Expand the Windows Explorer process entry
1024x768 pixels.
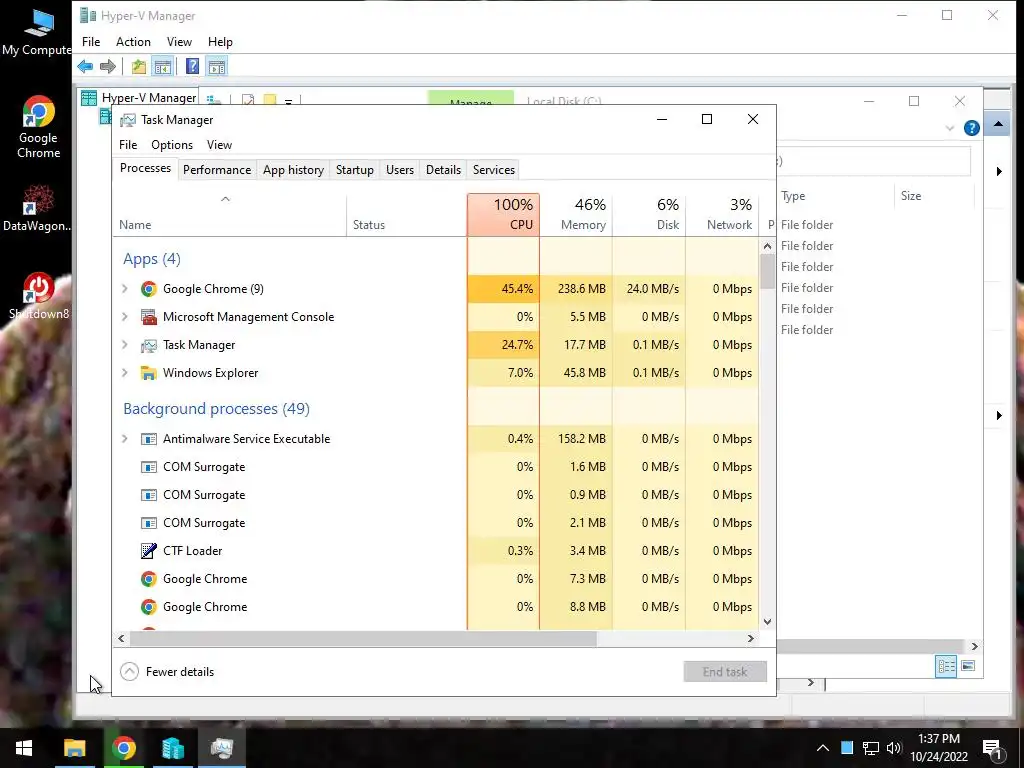(x=125, y=372)
